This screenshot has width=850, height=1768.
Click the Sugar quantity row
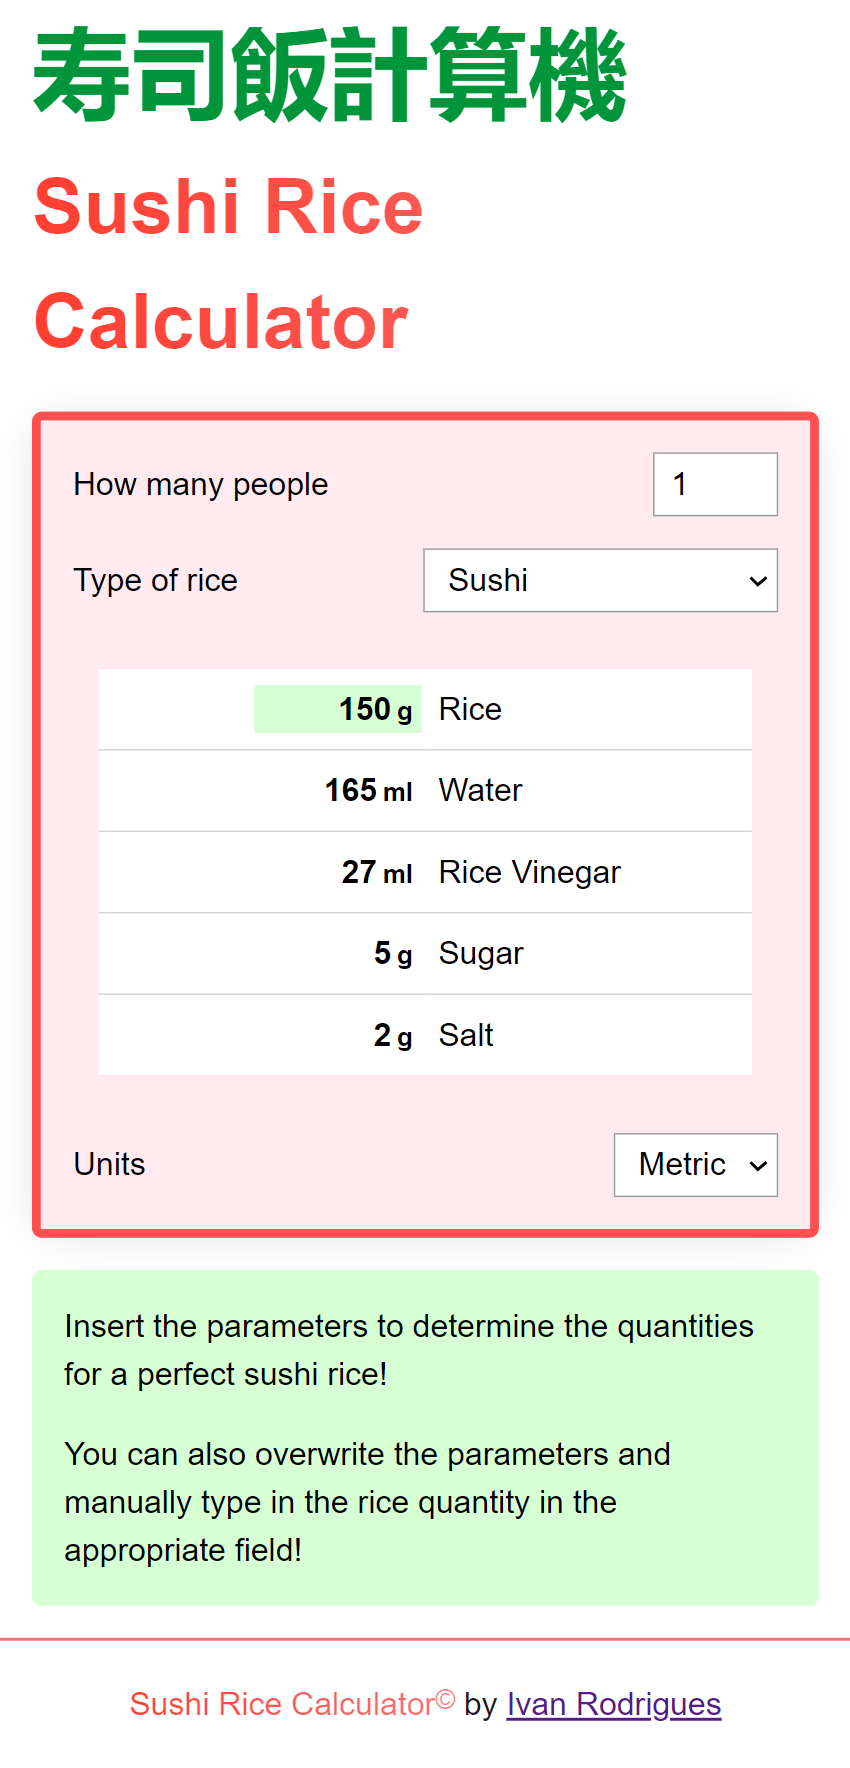(425, 954)
